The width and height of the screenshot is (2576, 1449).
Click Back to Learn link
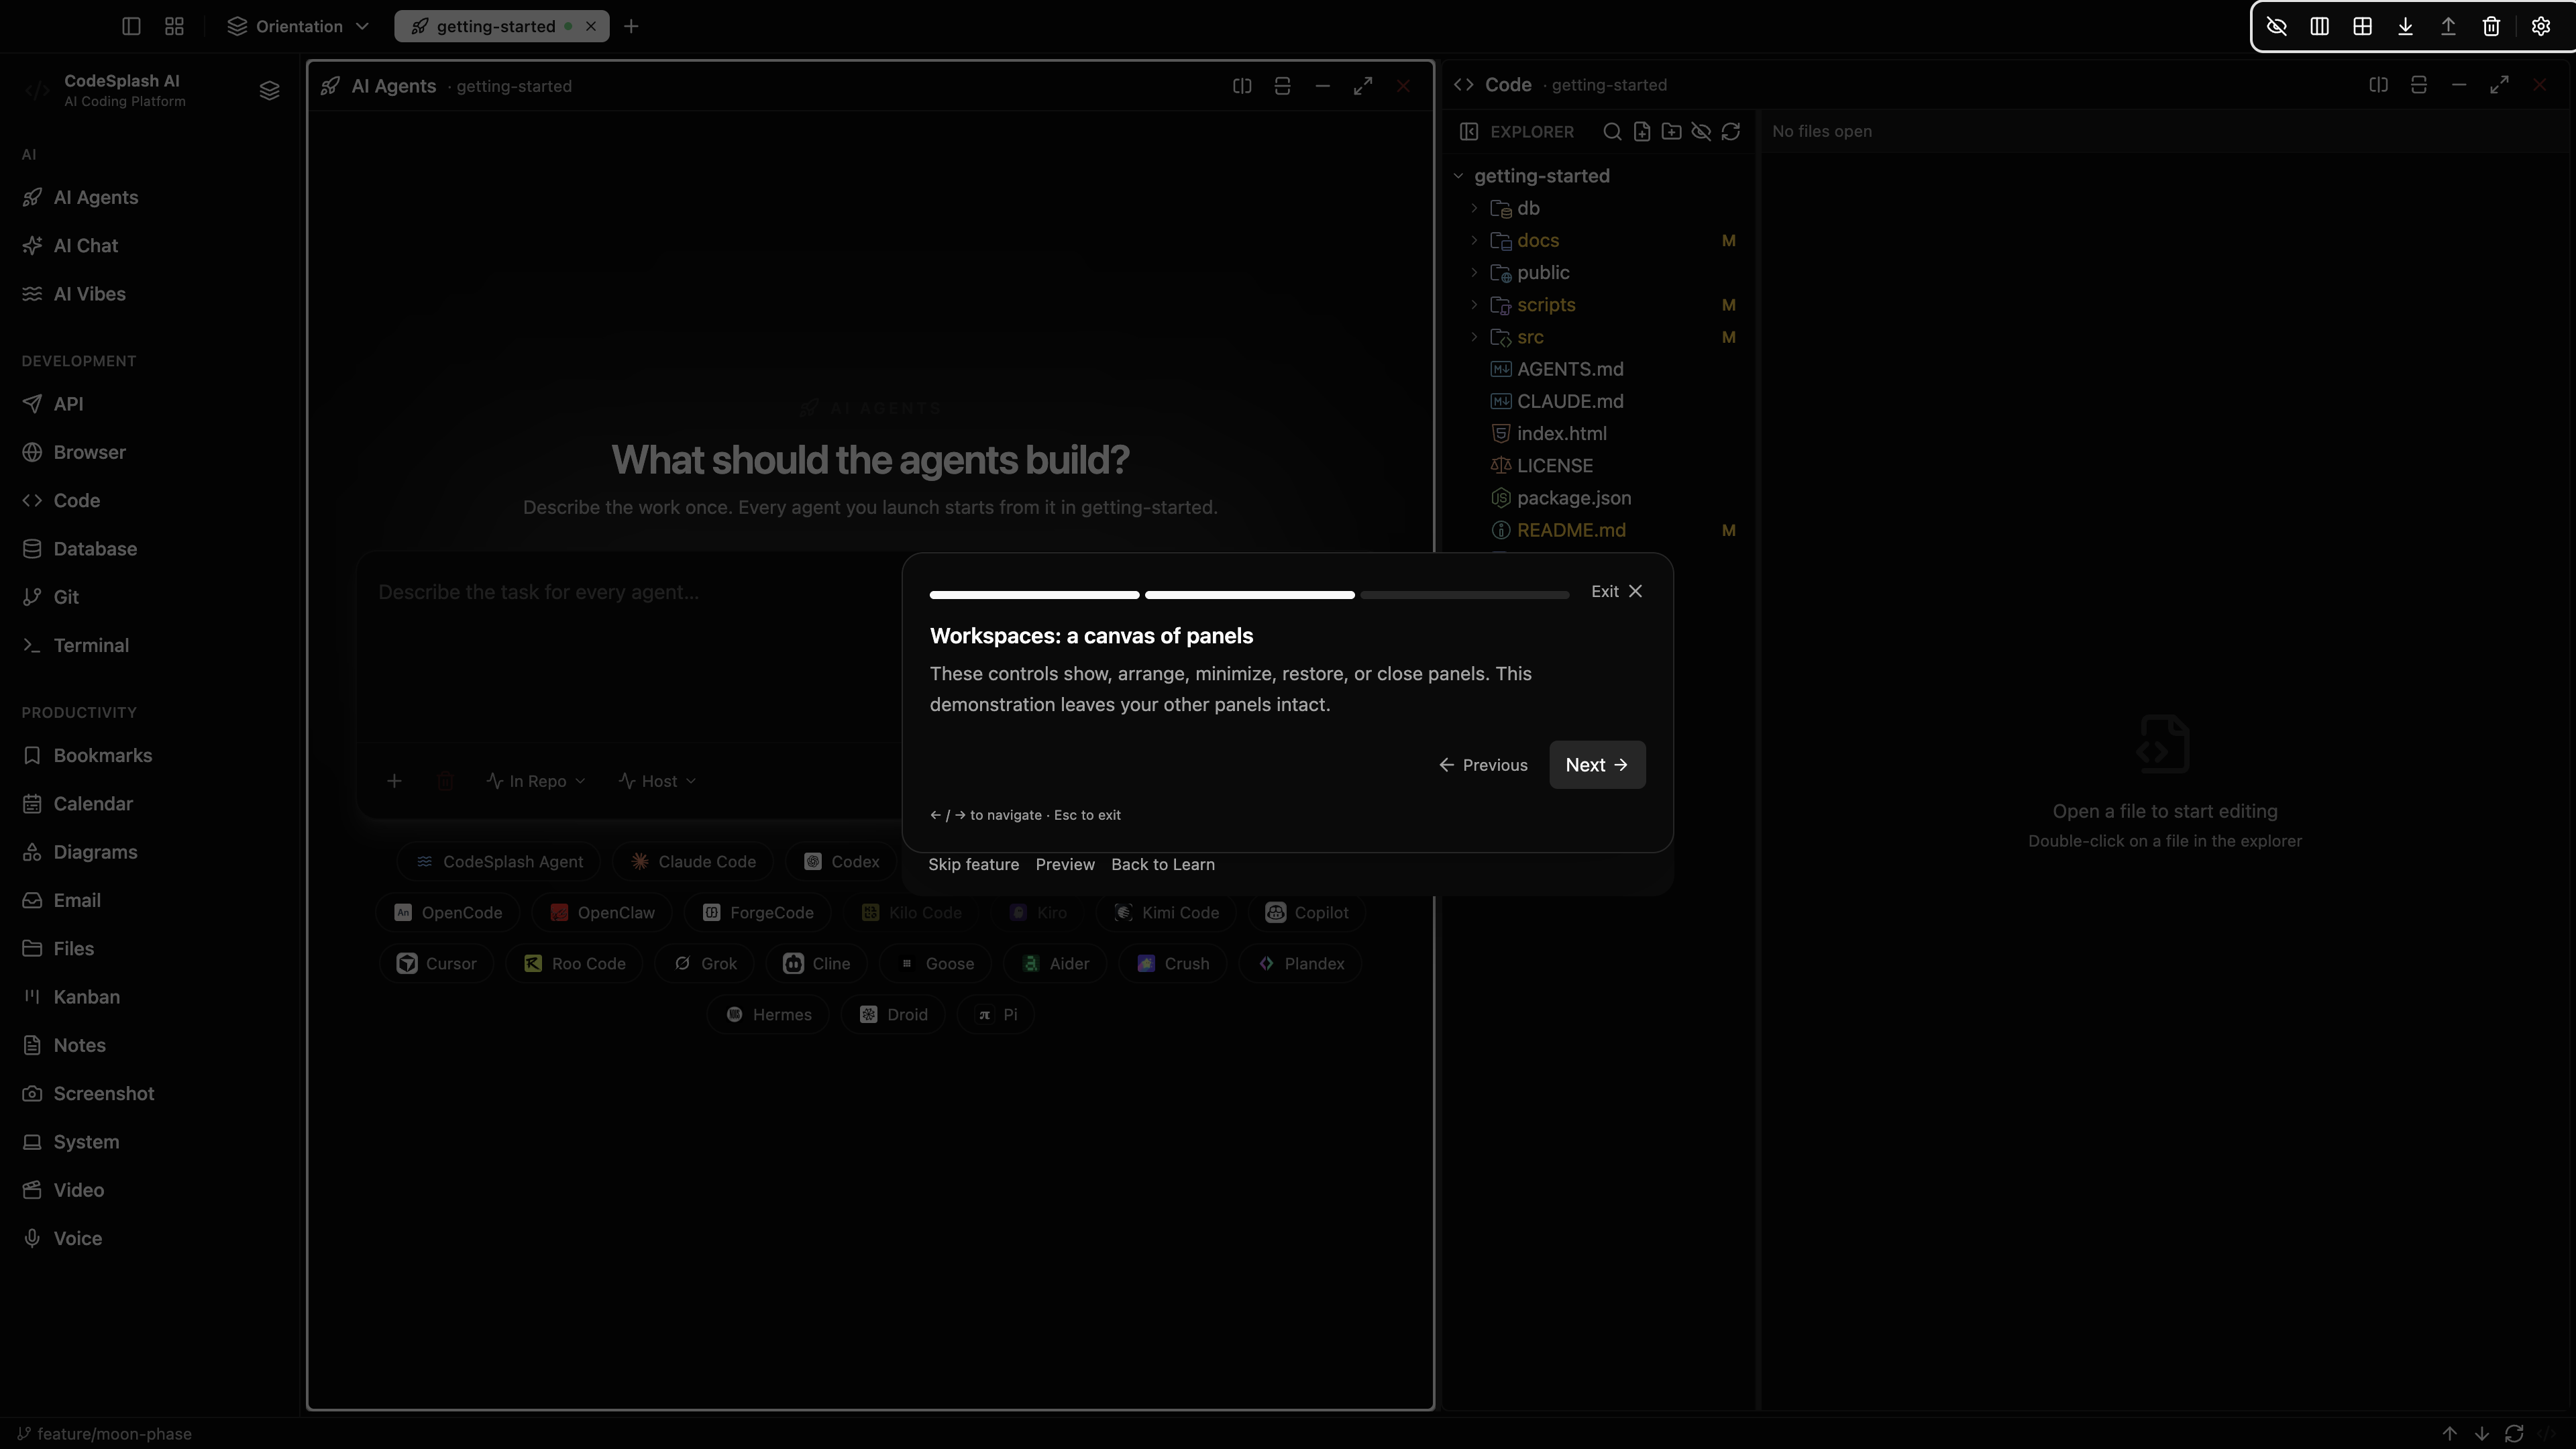tap(1163, 865)
